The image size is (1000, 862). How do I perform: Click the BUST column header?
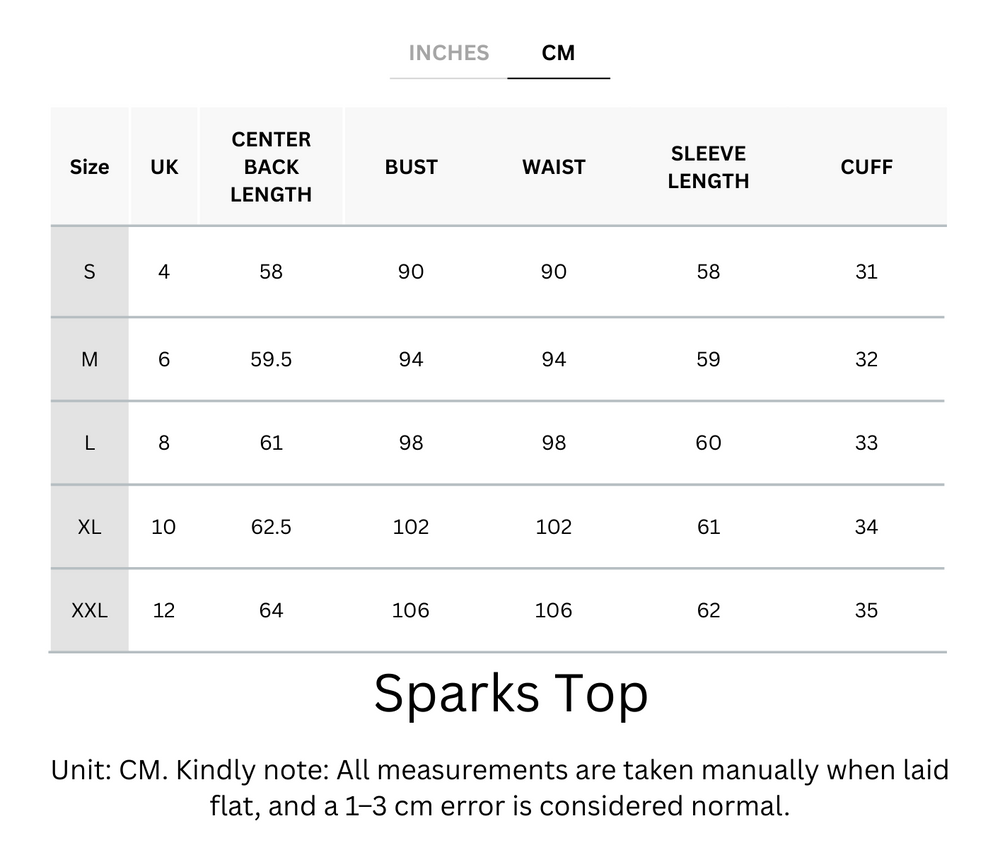[x=411, y=167]
